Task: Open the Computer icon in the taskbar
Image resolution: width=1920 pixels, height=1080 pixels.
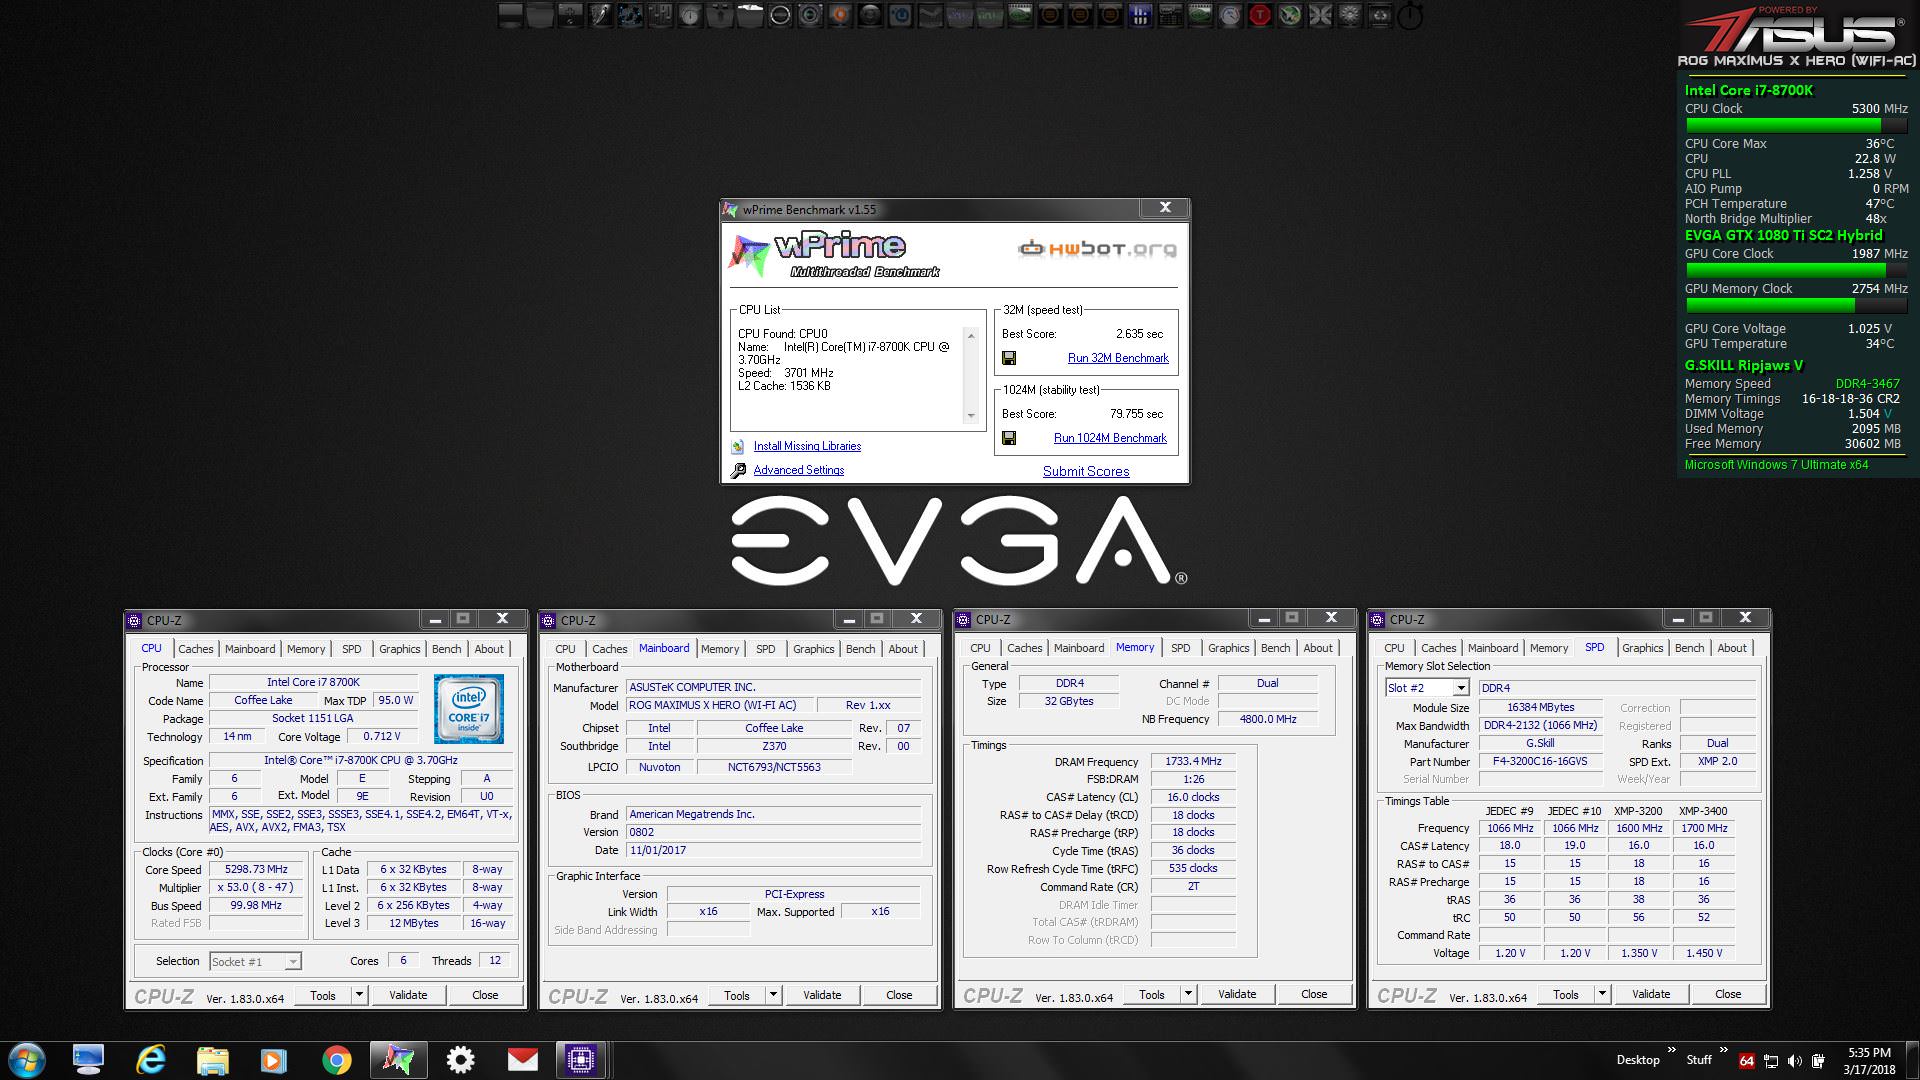Action: [x=88, y=1060]
